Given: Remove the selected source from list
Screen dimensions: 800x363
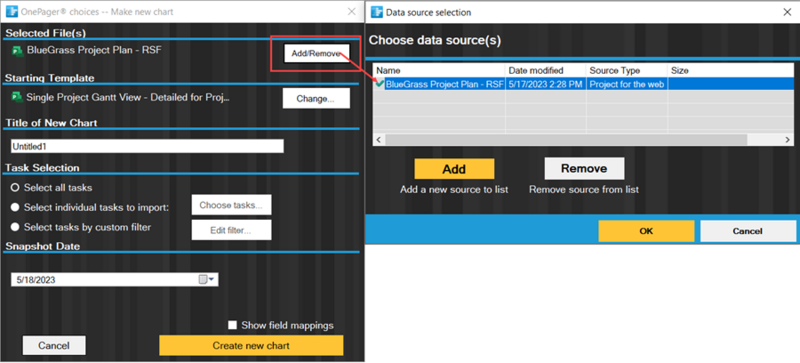Looking at the screenshot, I should click(584, 168).
